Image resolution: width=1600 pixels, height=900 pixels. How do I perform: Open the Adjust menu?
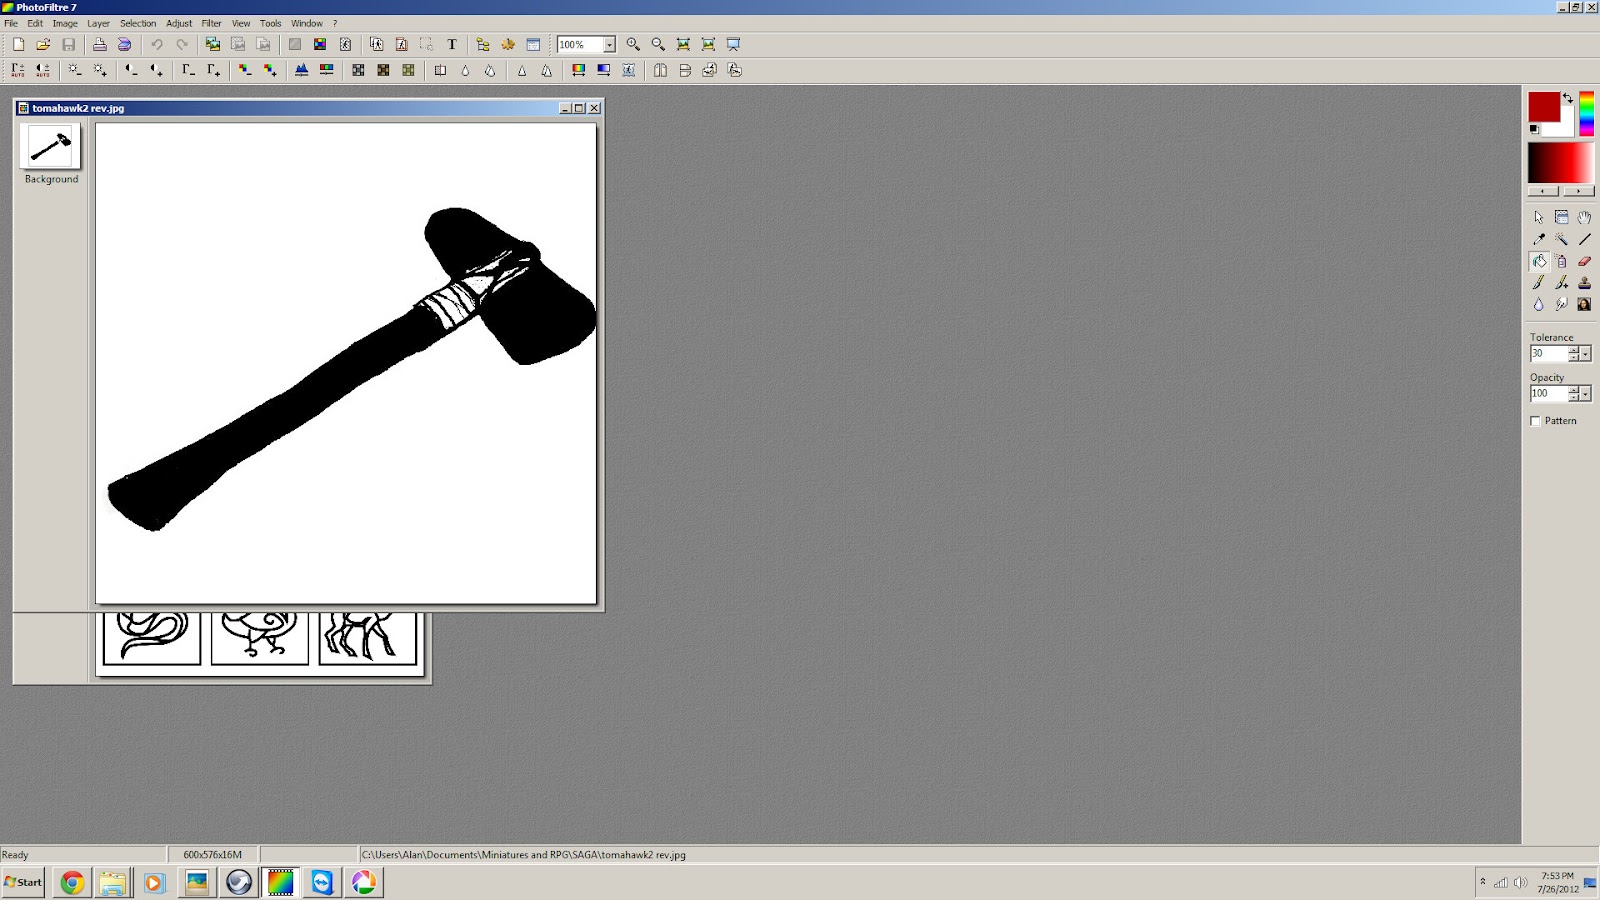(x=179, y=23)
